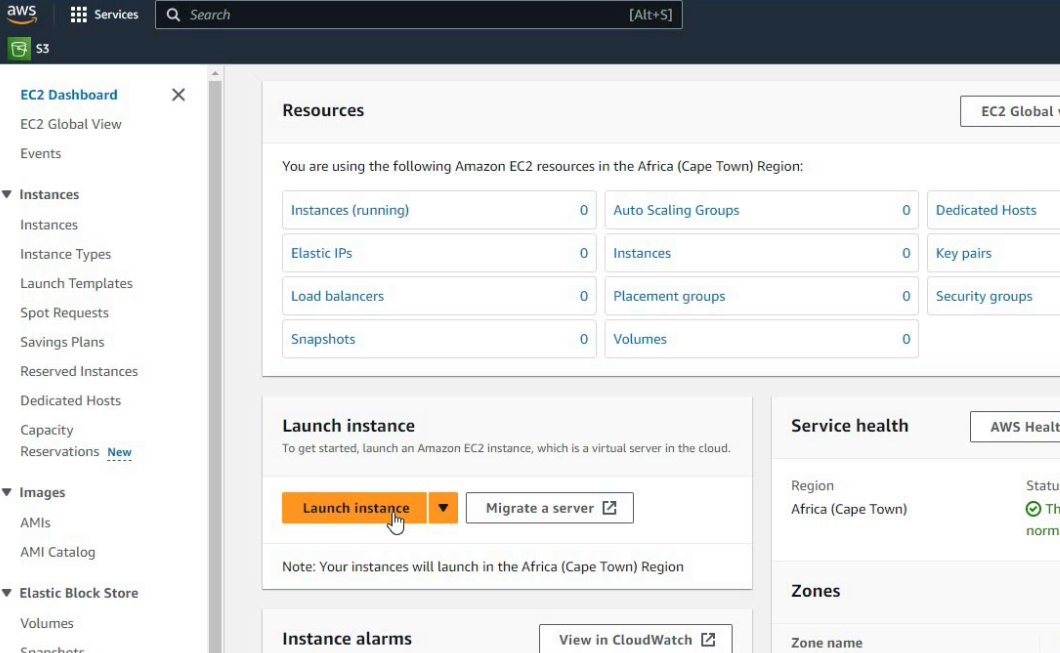Viewport: 1060px width, 653px height.
Task: Click the Zones panel heading
Action: pyautogui.click(x=815, y=591)
